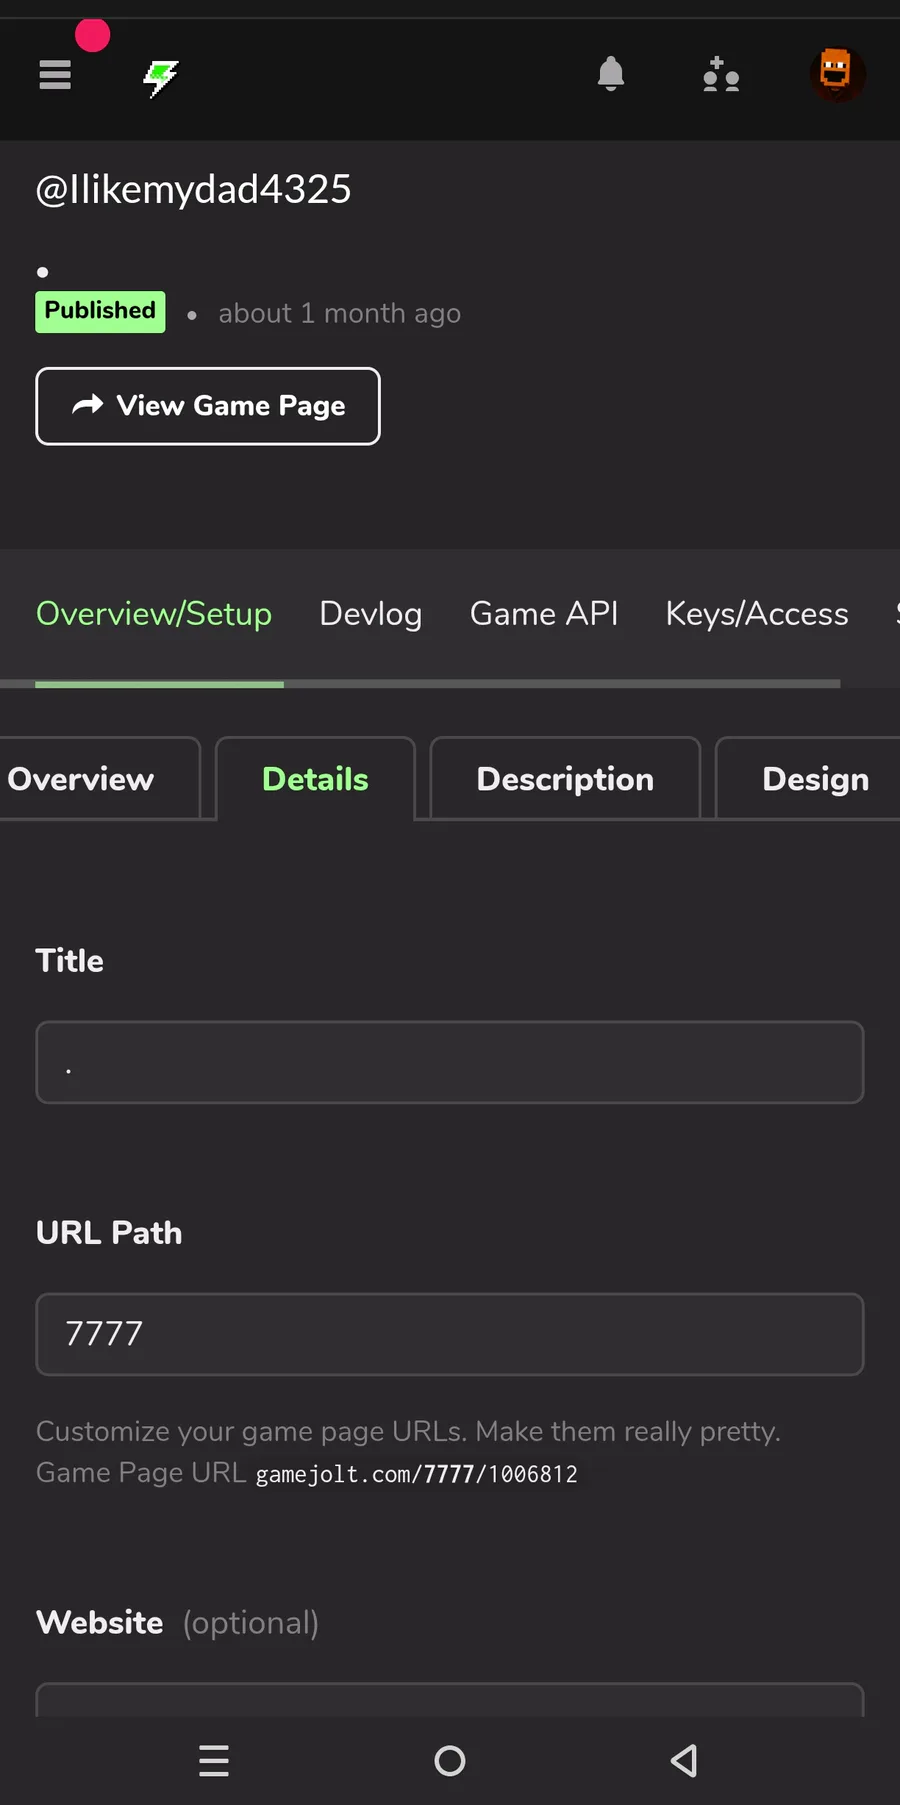Click the gamejolt.com/7777/1006812 URL text

(x=417, y=1474)
